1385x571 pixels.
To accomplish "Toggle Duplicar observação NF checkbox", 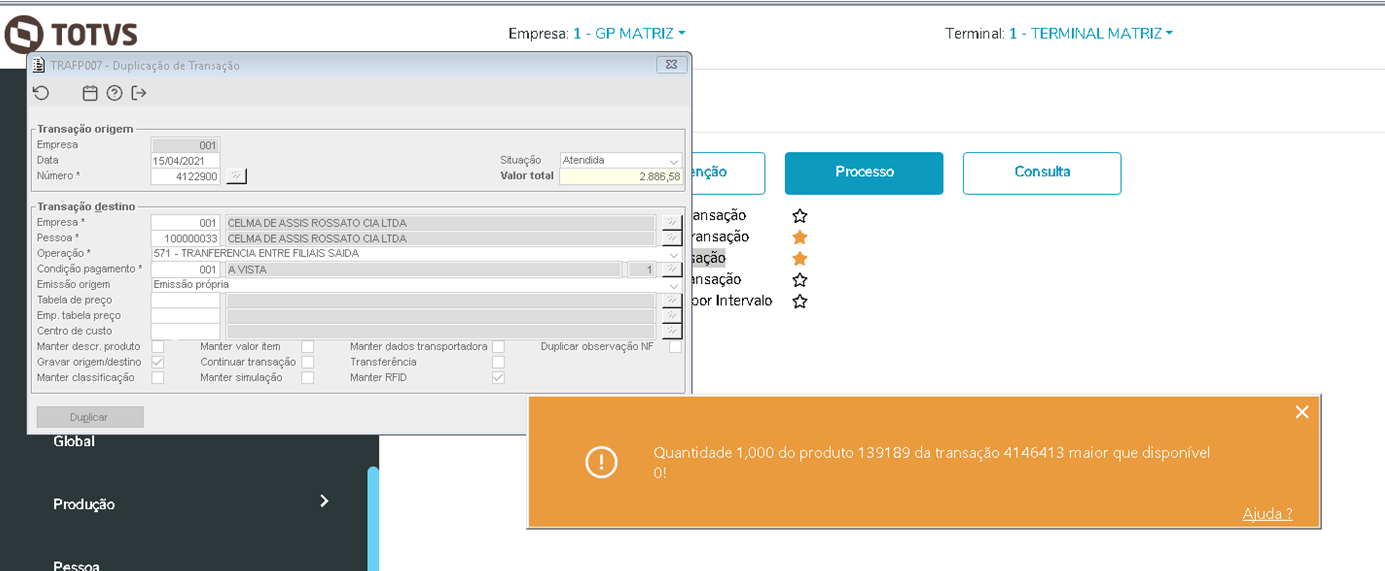I will tap(676, 346).
